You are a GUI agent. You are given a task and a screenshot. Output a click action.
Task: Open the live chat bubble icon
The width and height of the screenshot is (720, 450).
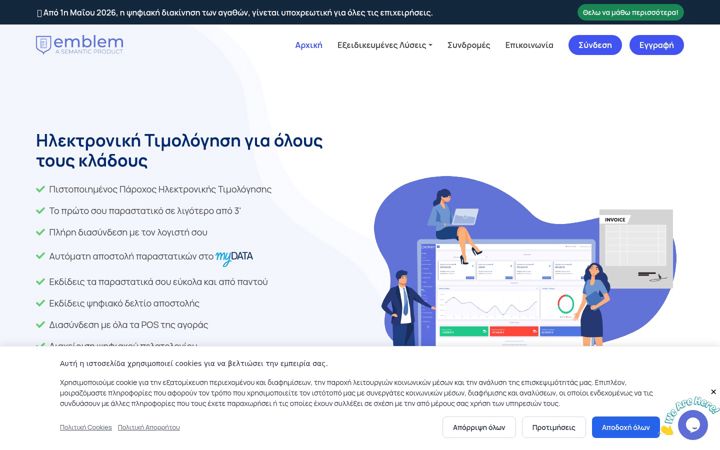pos(692,425)
